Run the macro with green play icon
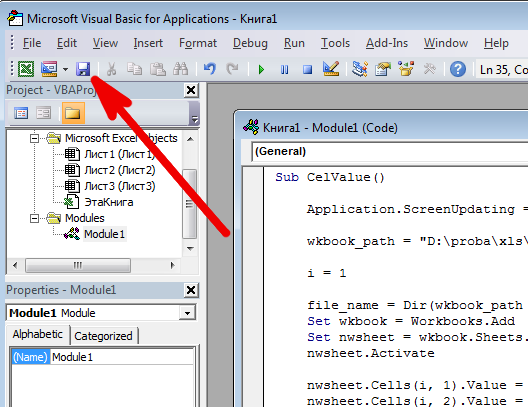Image resolution: width=528 pixels, height=407 pixels. coord(261,70)
